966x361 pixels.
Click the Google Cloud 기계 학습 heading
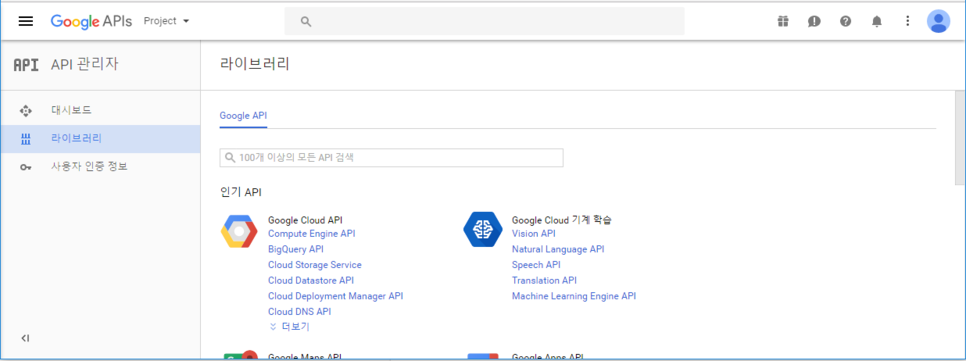click(562, 219)
